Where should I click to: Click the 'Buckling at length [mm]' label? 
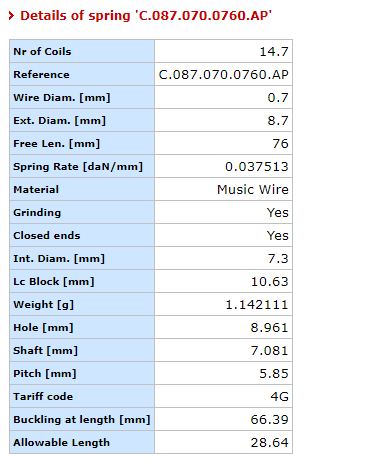[82, 420]
